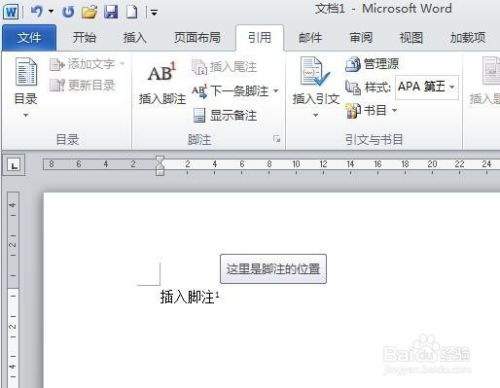This screenshot has width=500, height=388.
Task: Create a new blank document icon
Action: click(x=132, y=12)
